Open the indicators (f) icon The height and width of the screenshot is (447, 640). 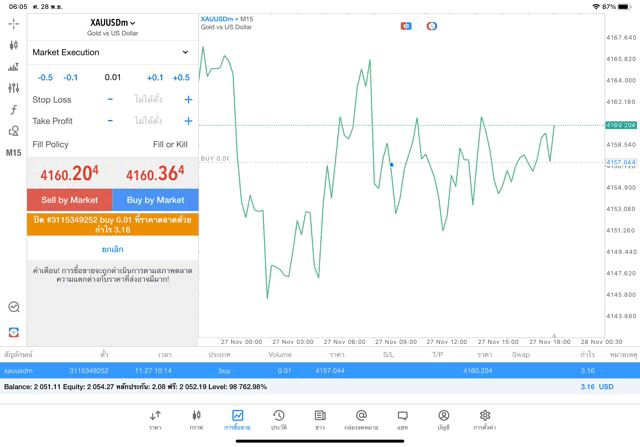(13, 110)
